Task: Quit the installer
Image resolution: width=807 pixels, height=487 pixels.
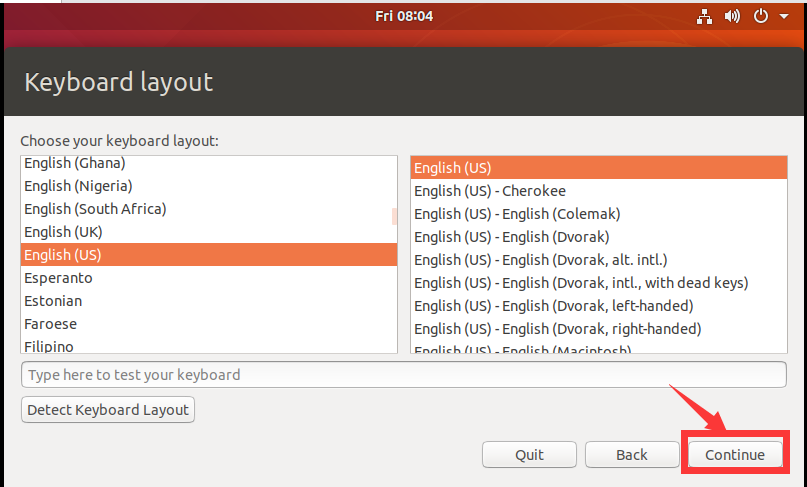Action: pyautogui.click(x=529, y=455)
